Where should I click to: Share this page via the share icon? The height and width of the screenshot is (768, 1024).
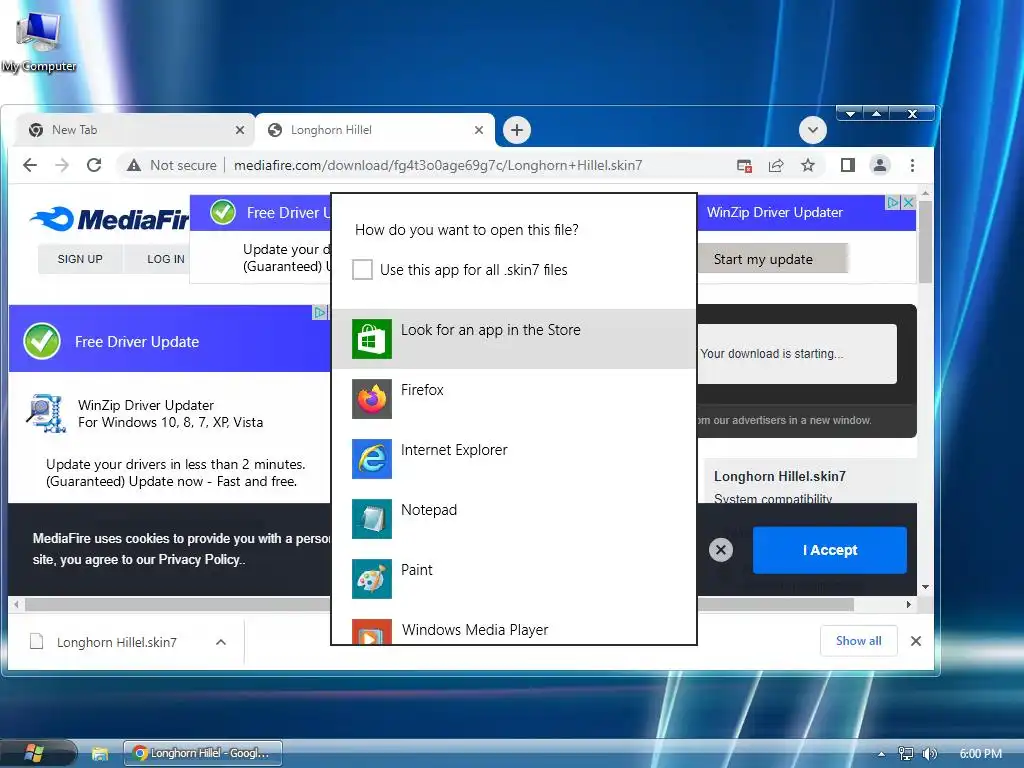click(776, 165)
